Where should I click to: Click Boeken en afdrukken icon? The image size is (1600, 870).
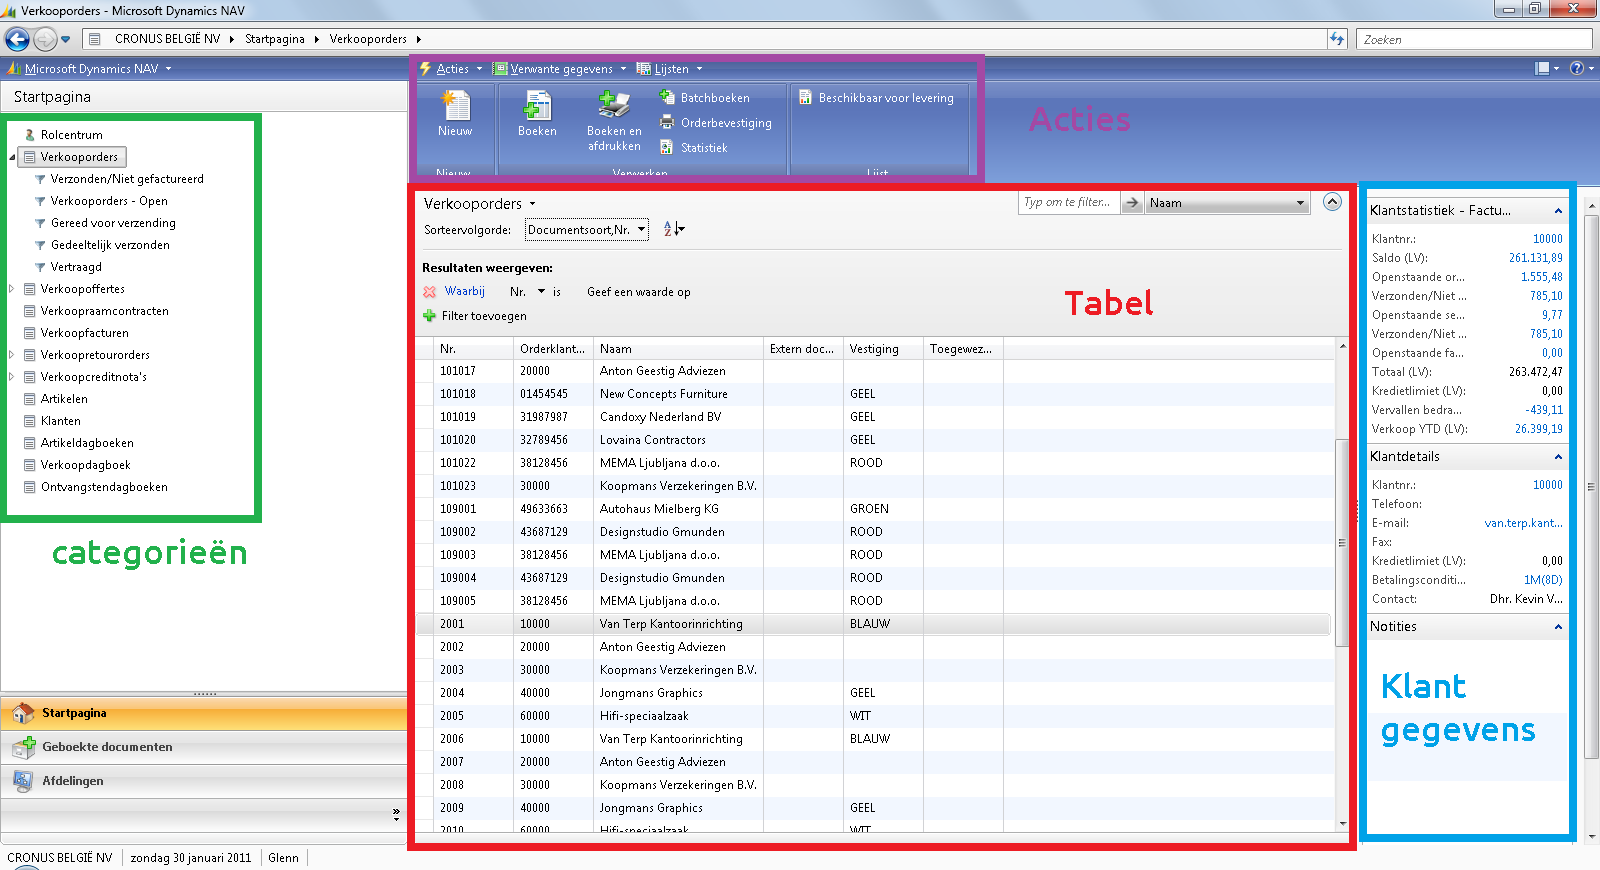[x=614, y=105]
